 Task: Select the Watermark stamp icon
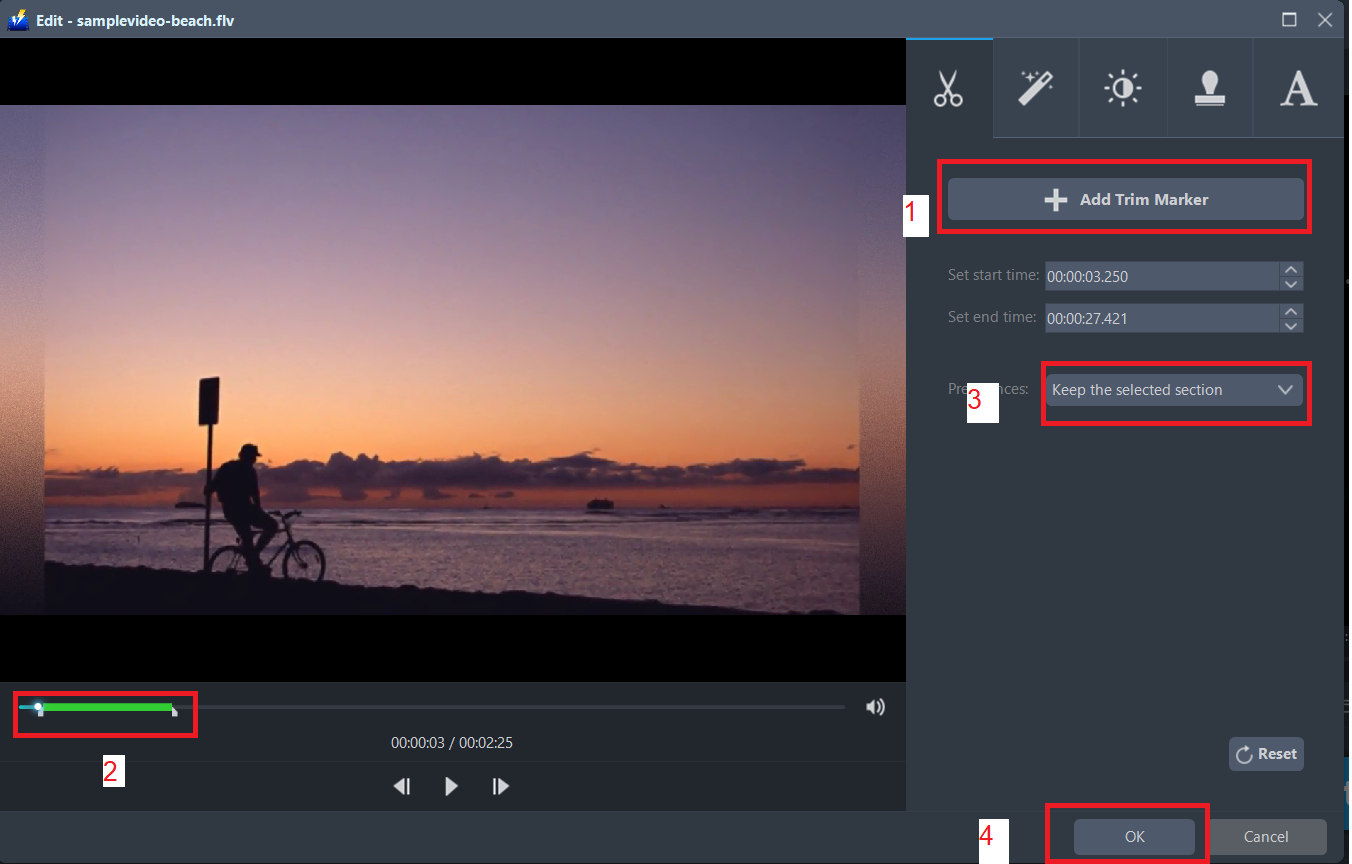click(x=1210, y=88)
